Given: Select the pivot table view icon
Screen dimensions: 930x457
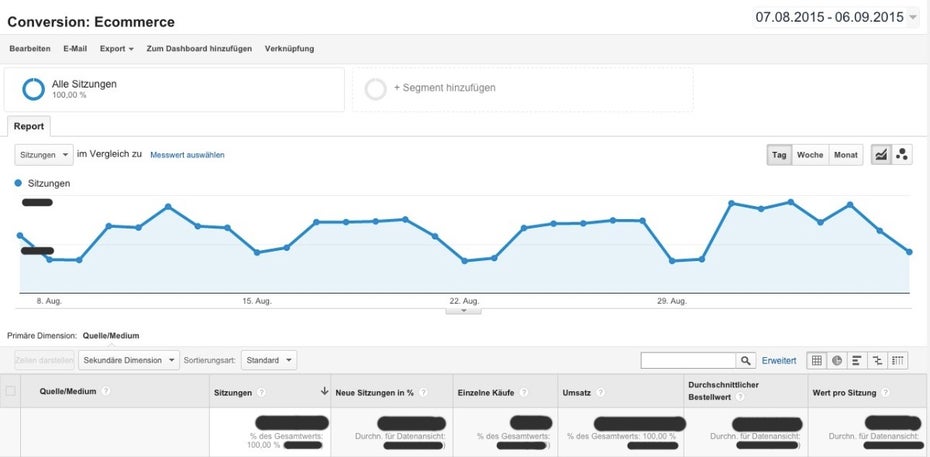Looking at the screenshot, I should [898, 360].
